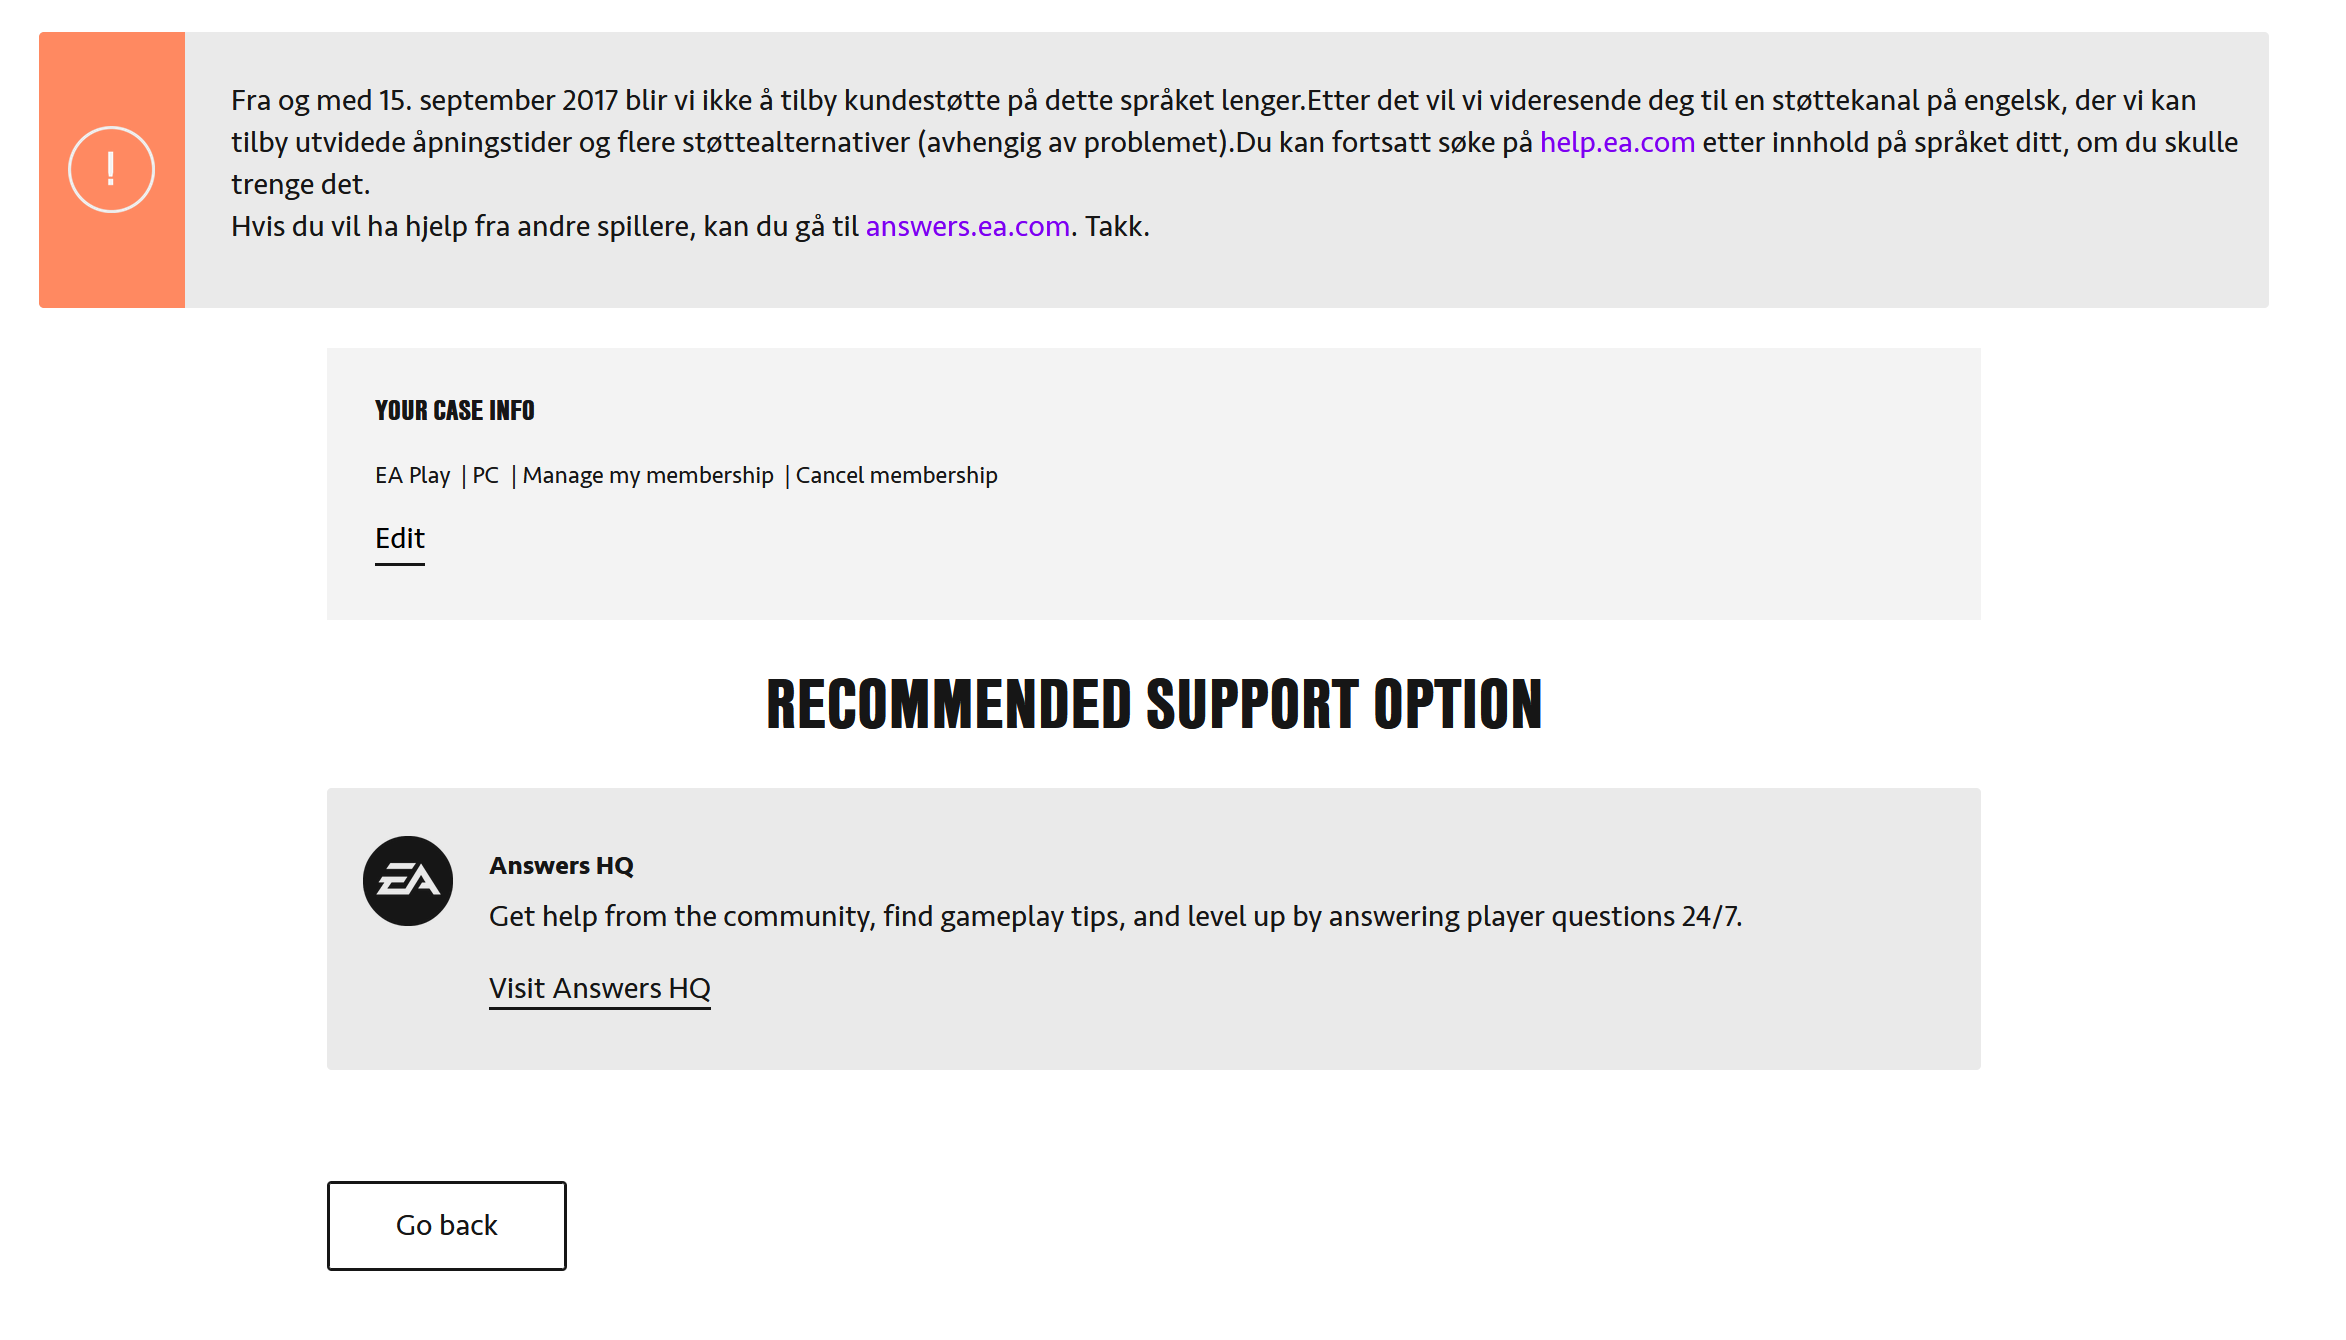
Task: Click the round EA logo icon
Action: coord(408,881)
